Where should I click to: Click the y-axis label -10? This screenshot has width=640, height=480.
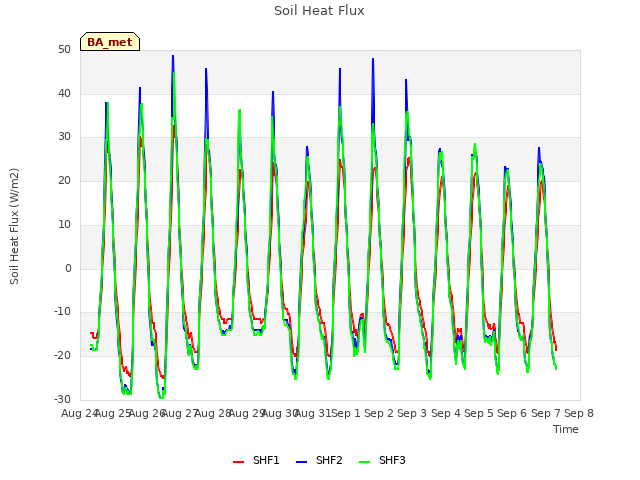coord(63,312)
